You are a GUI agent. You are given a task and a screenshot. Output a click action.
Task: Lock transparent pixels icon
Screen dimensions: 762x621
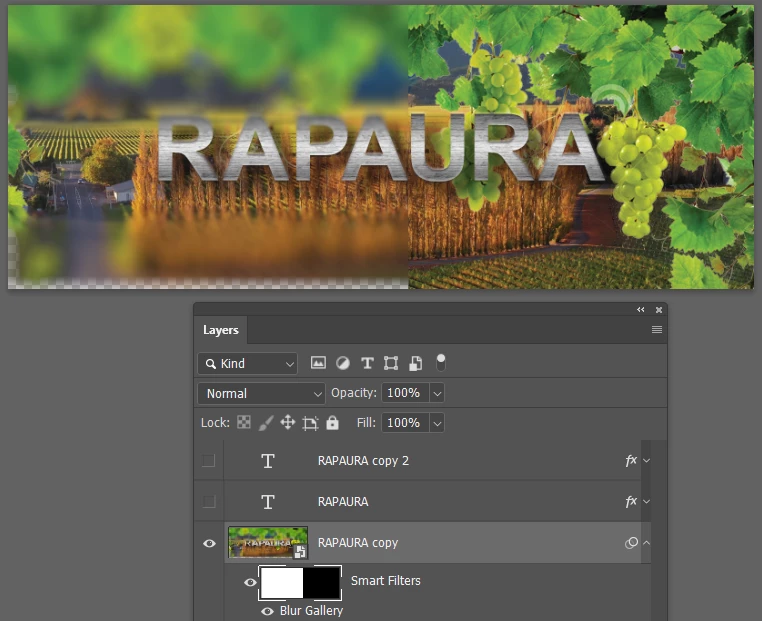[243, 422]
